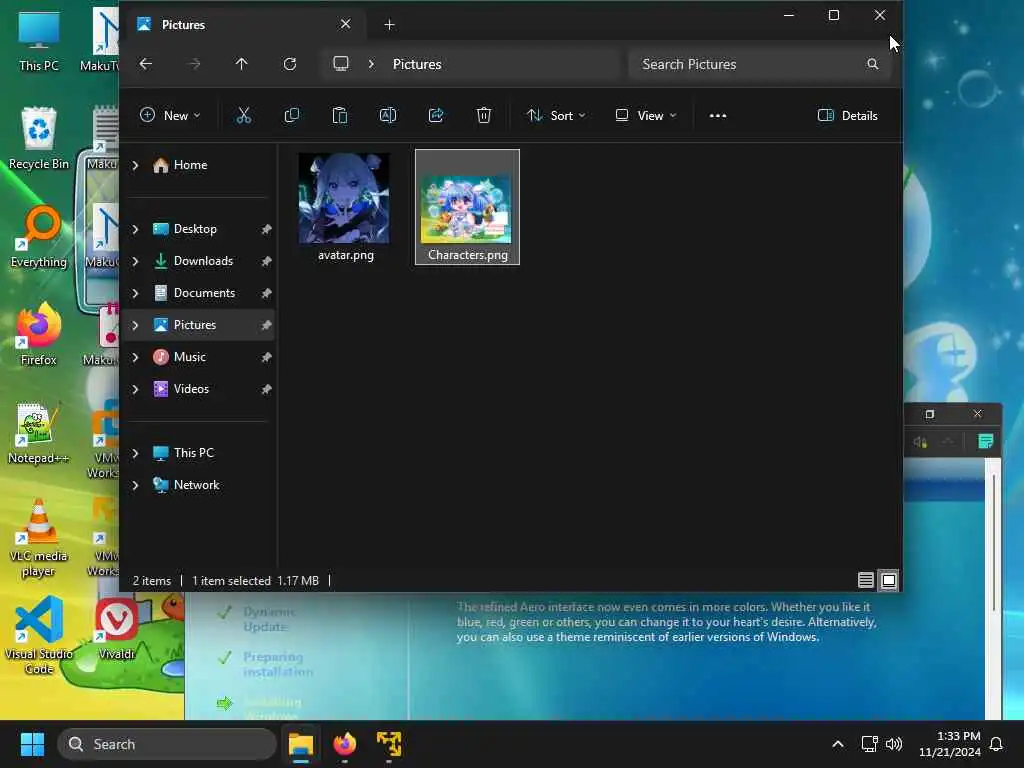Click File Explorer in the taskbar
The width and height of the screenshot is (1024, 768).
pos(301,744)
